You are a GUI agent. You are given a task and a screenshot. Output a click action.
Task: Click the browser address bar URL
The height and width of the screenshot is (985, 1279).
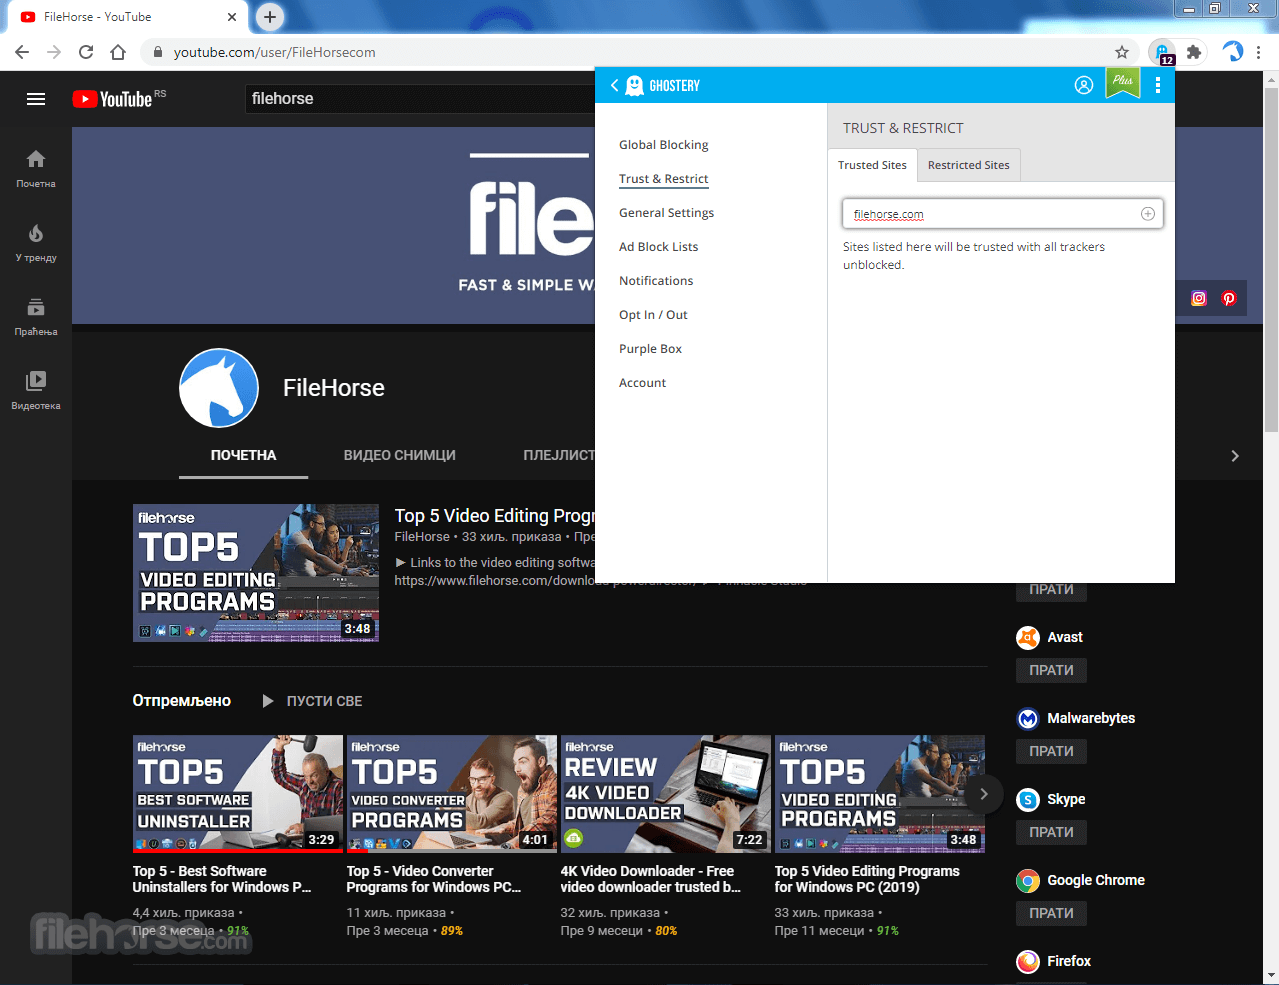point(274,52)
